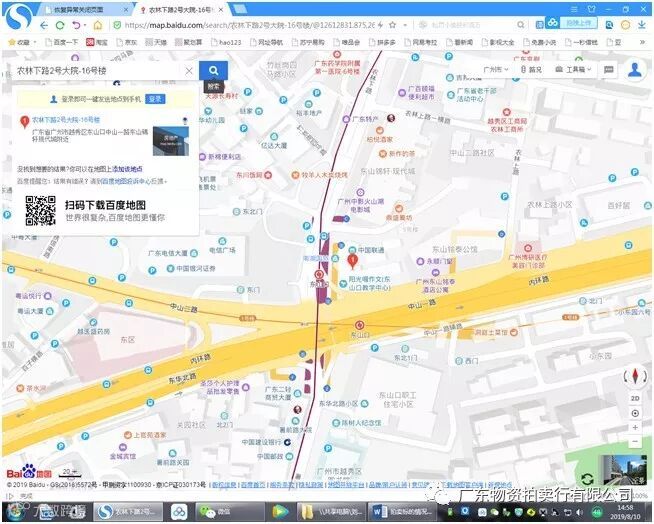
Task: Click the map.baidu.com address bar
Action: pyautogui.click(x=249, y=25)
